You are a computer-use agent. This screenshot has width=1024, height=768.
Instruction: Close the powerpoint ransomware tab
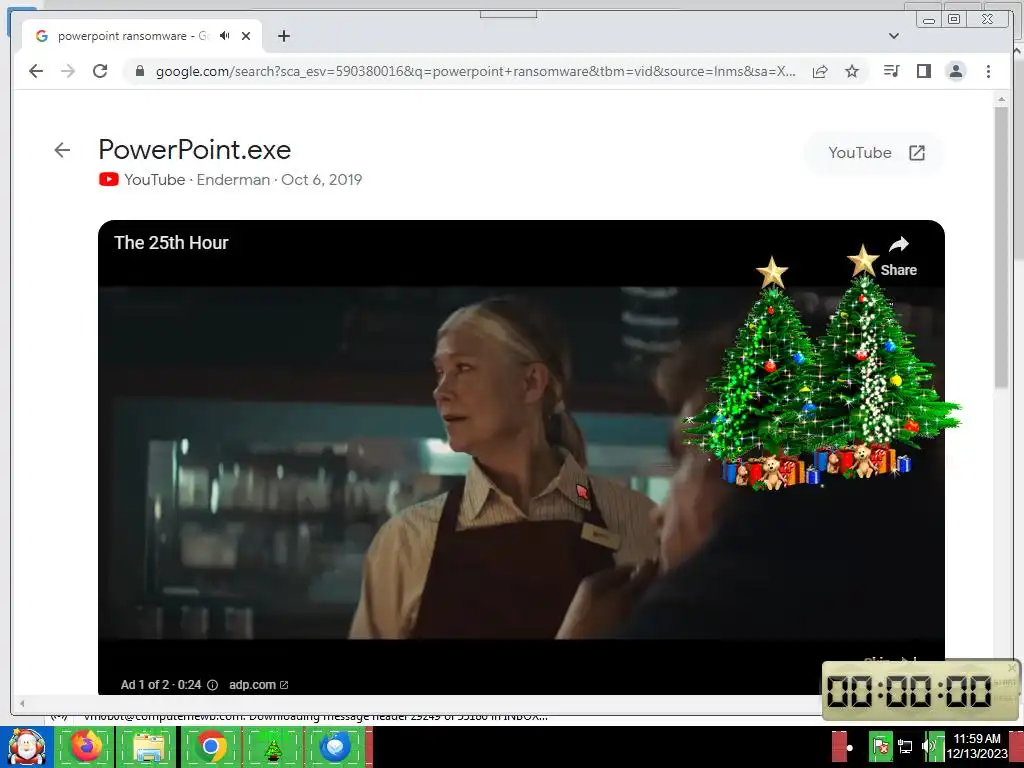(246, 36)
